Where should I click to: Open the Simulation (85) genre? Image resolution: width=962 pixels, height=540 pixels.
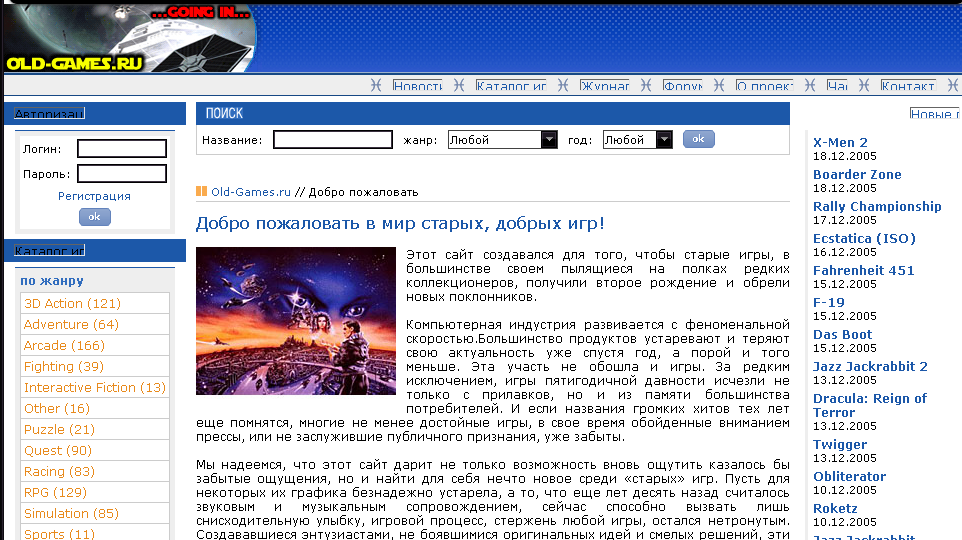(x=71, y=514)
